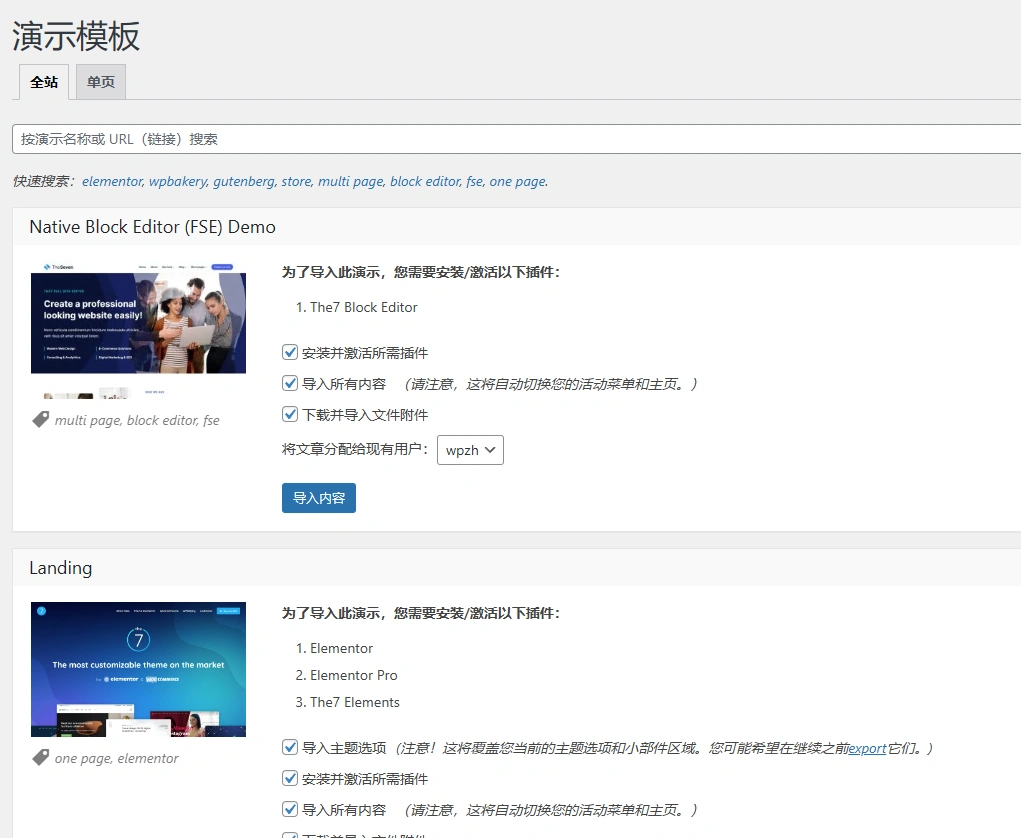Uncheck 下载并导入文件附件 option
The width and height of the screenshot is (1021, 838).
[x=289, y=413]
